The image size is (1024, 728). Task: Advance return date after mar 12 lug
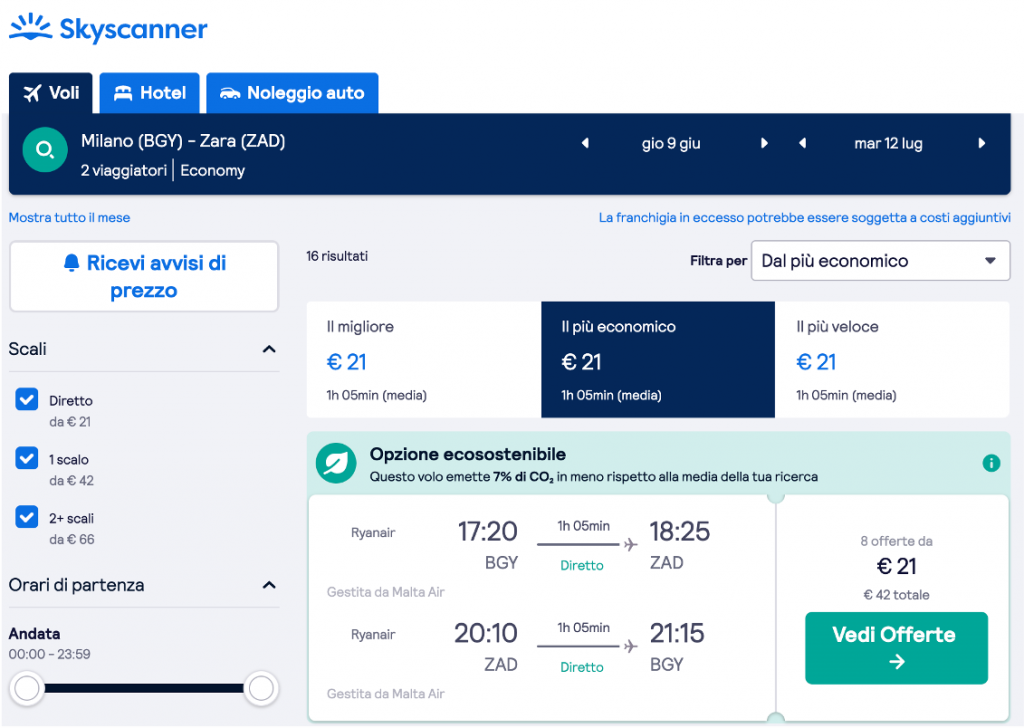pos(982,144)
